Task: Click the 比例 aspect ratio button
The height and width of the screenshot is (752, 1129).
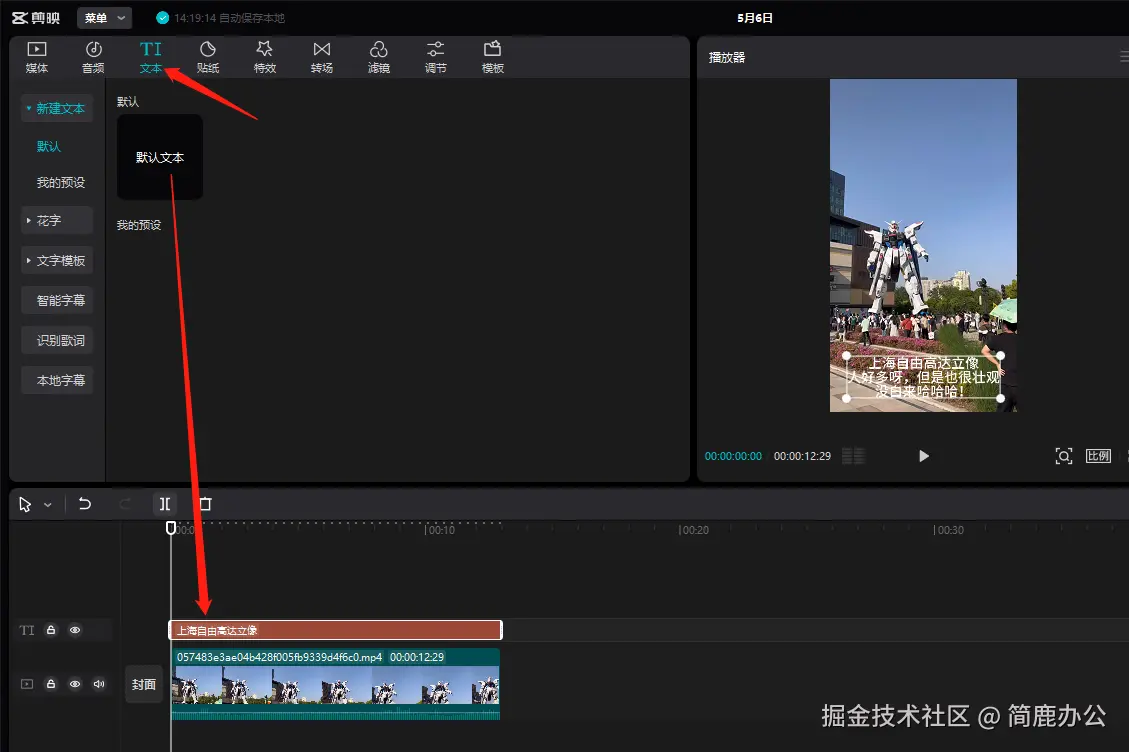Action: (x=1097, y=455)
